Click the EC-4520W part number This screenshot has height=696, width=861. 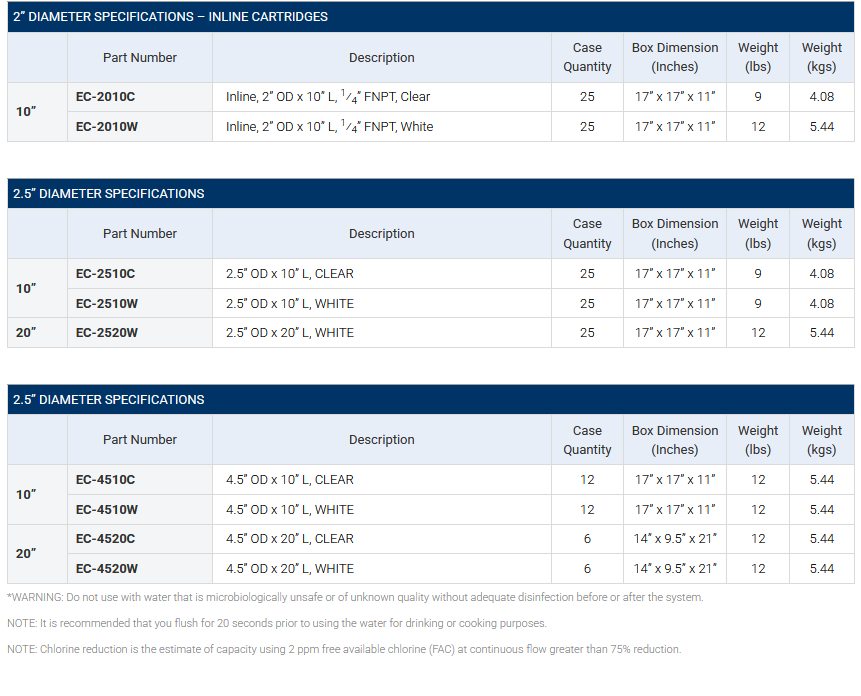click(106, 569)
